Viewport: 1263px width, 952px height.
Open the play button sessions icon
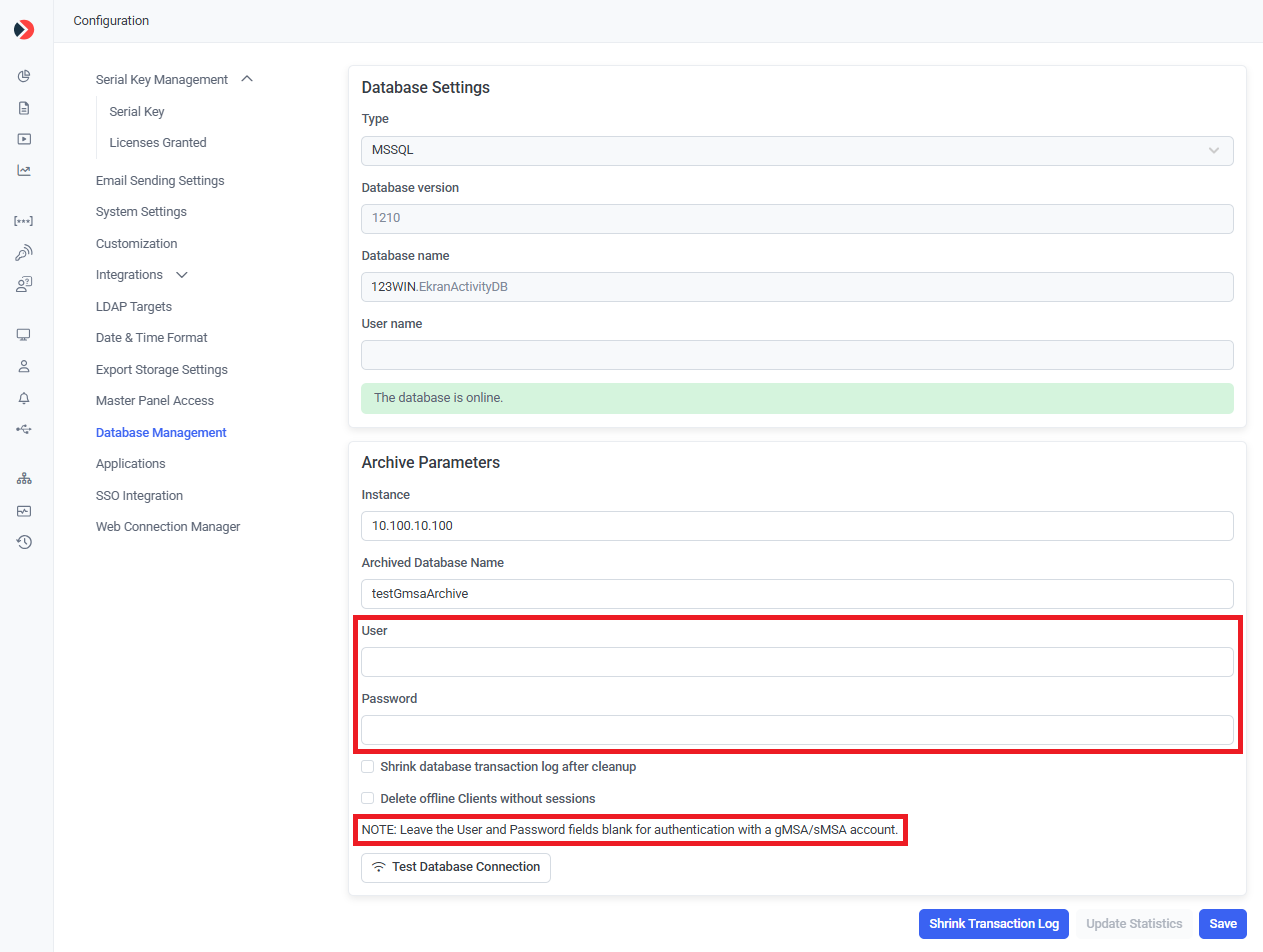tap(24, 139)
